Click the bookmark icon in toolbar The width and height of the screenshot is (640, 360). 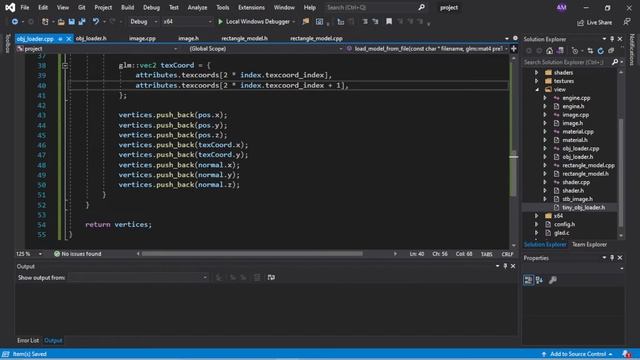coord(389,22)
